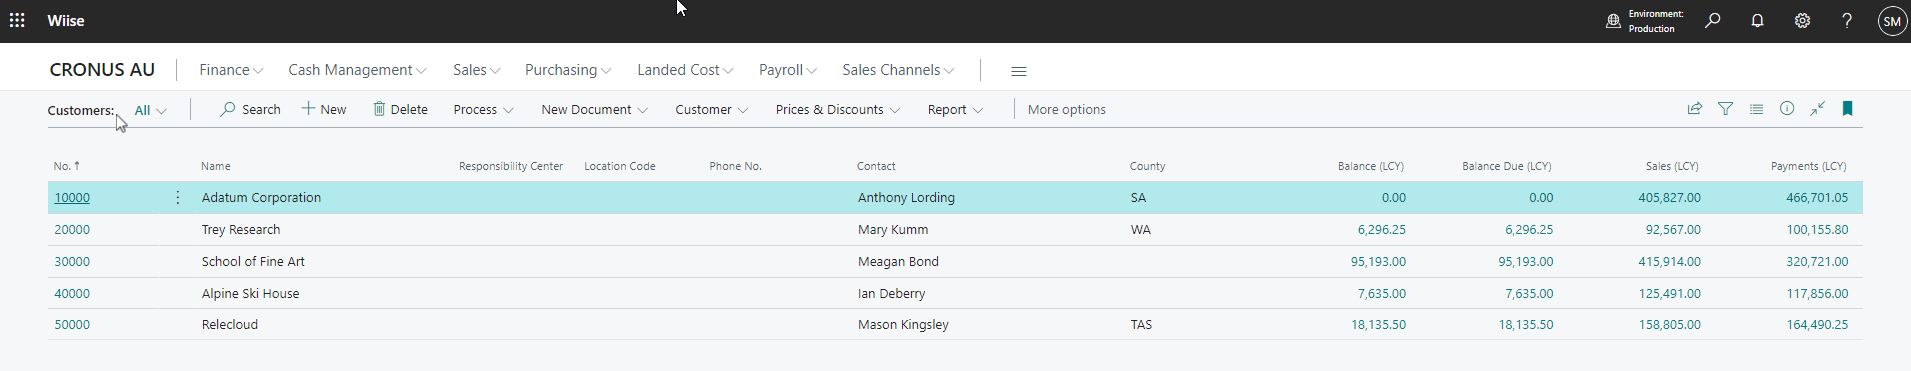Click the share page icon

pos(1695,109)
